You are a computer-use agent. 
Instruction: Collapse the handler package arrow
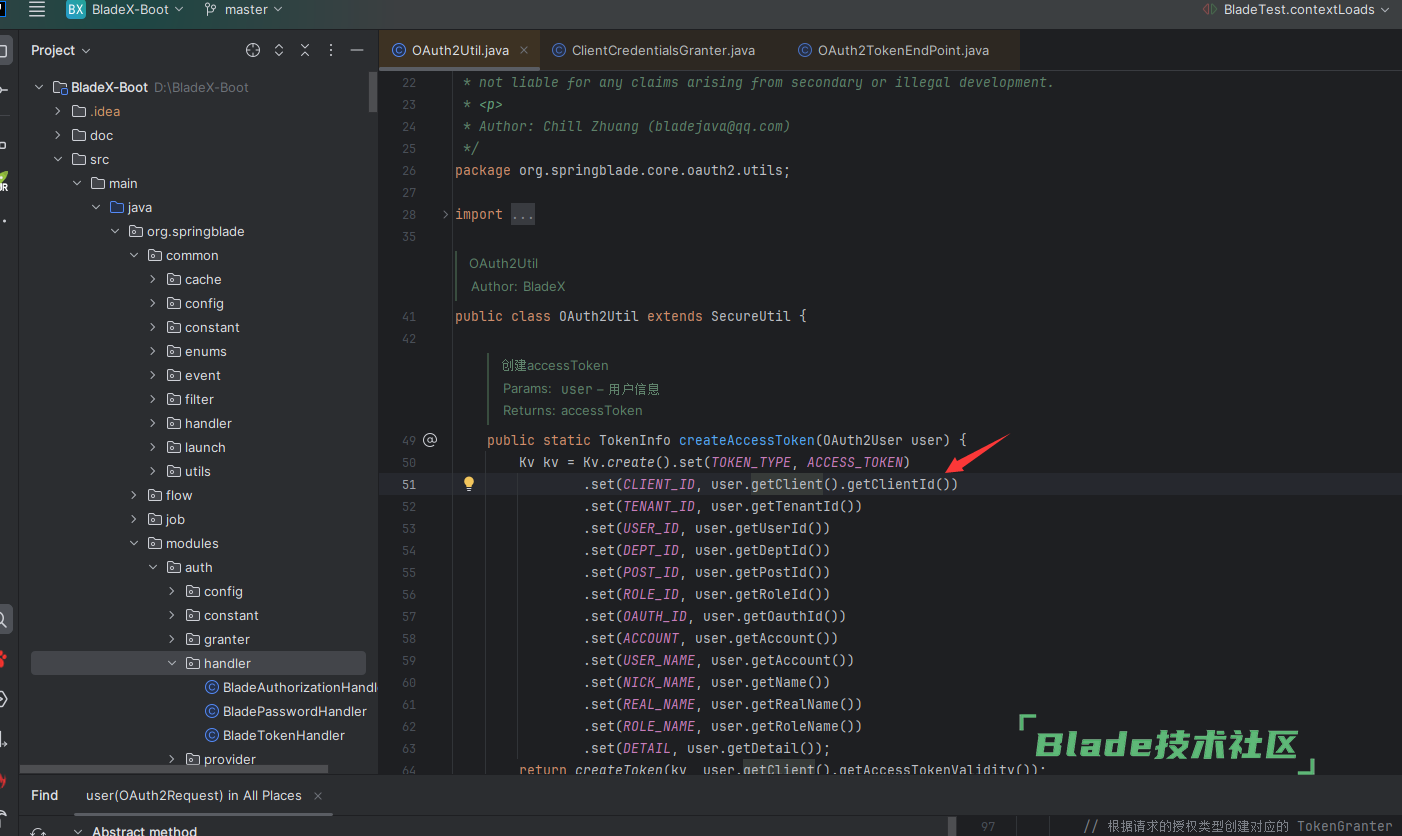(172, 663)
